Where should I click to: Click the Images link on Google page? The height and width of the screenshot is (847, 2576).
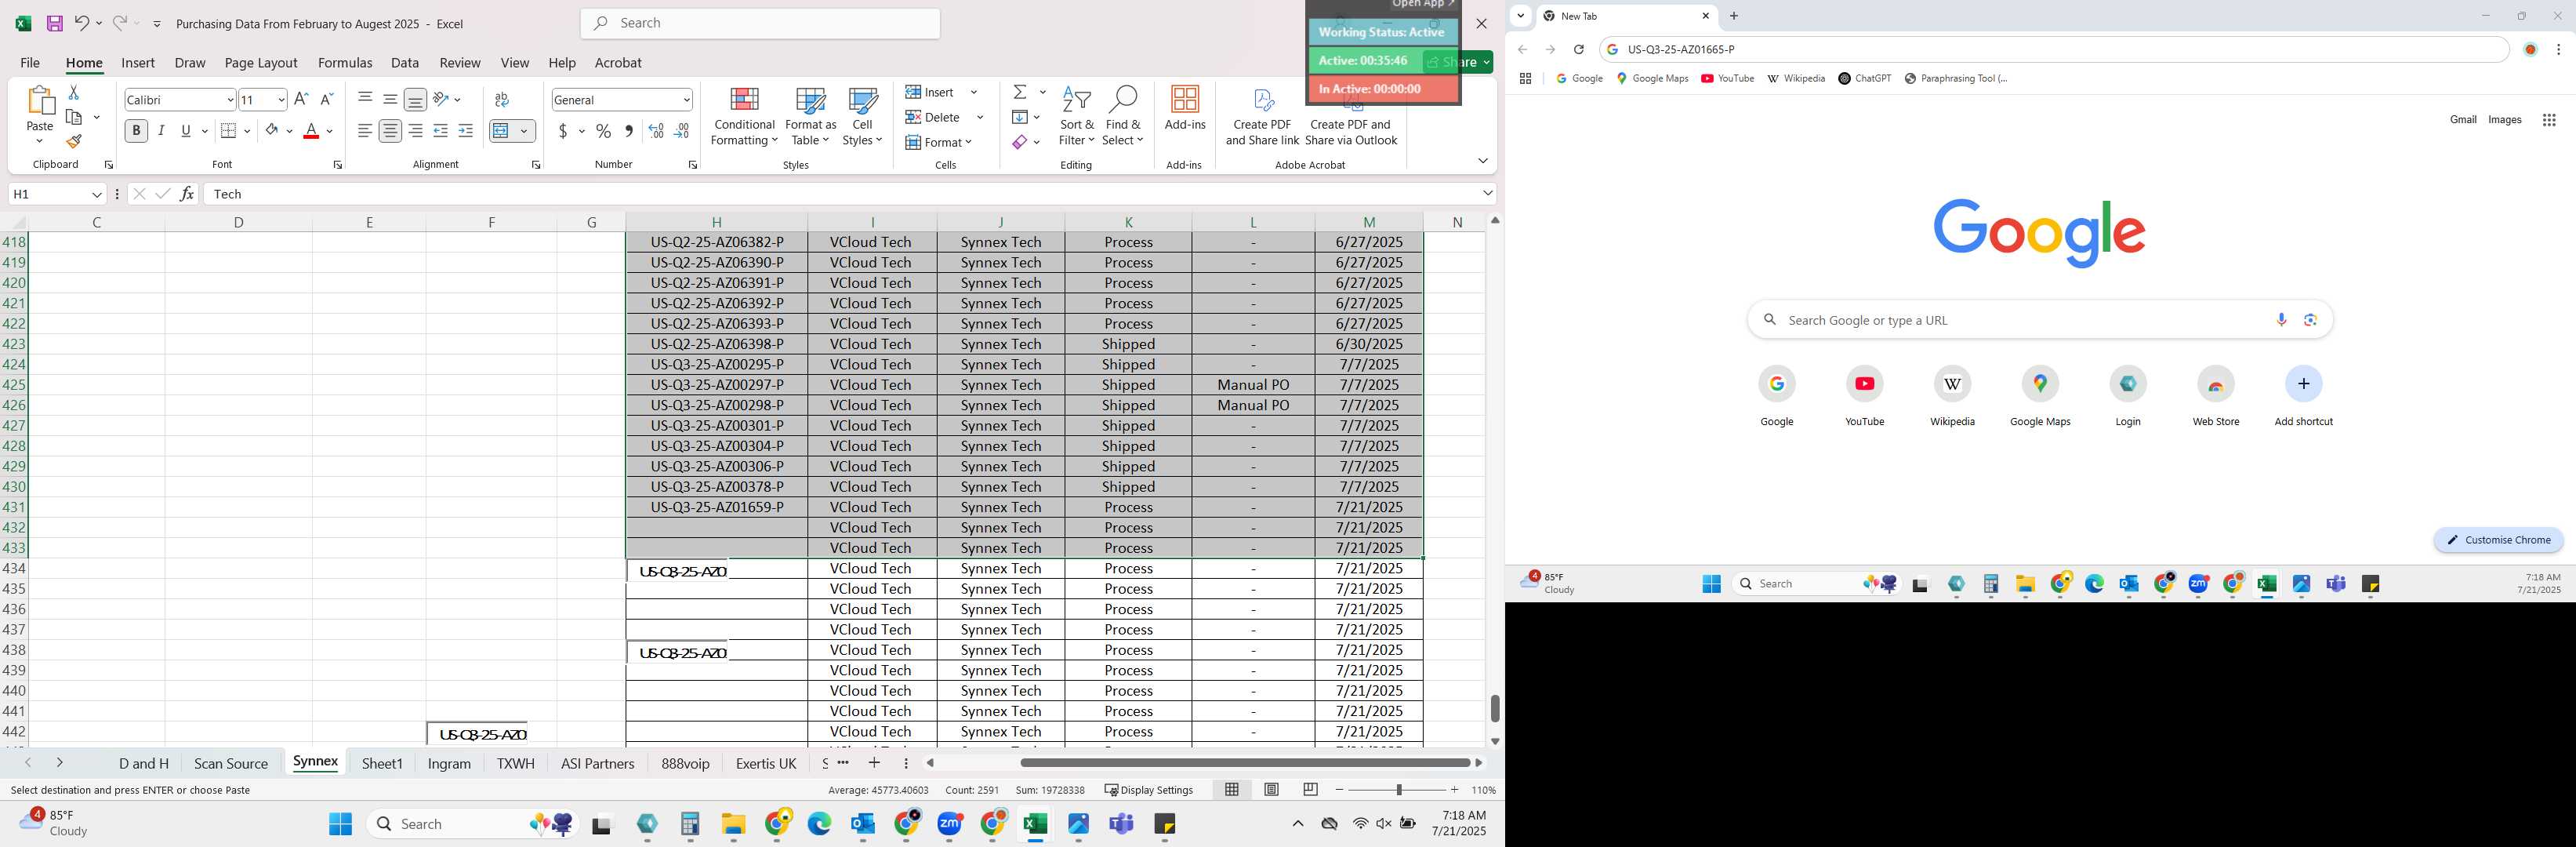pos(2505,120)
